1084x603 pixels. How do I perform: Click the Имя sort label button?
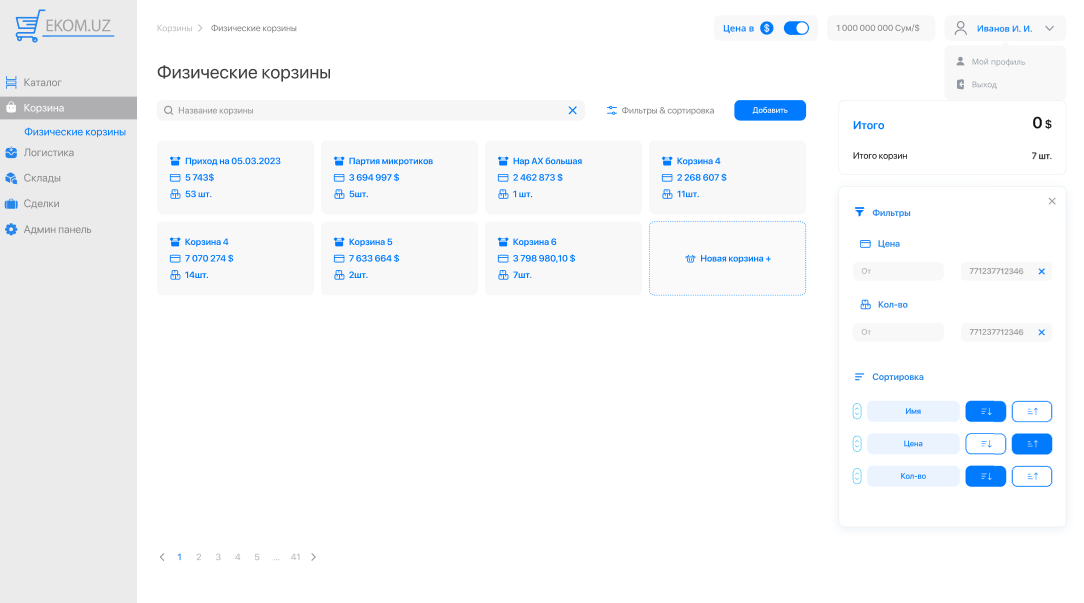click(913, 411)
